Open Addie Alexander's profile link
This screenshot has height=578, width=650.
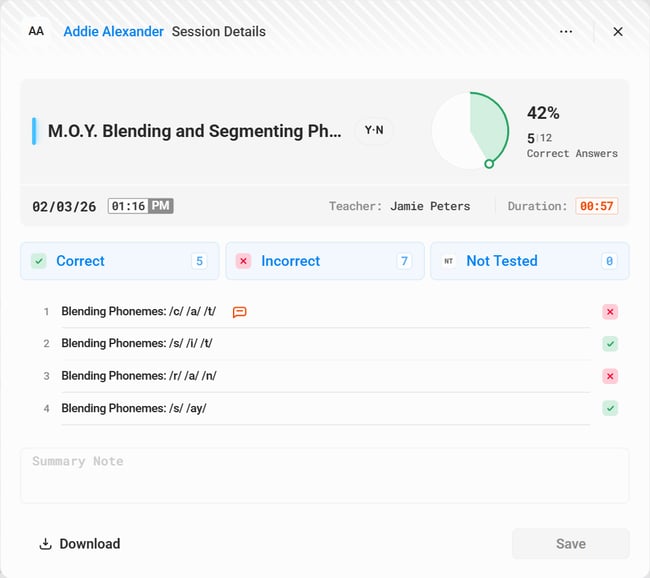point(113,32)
